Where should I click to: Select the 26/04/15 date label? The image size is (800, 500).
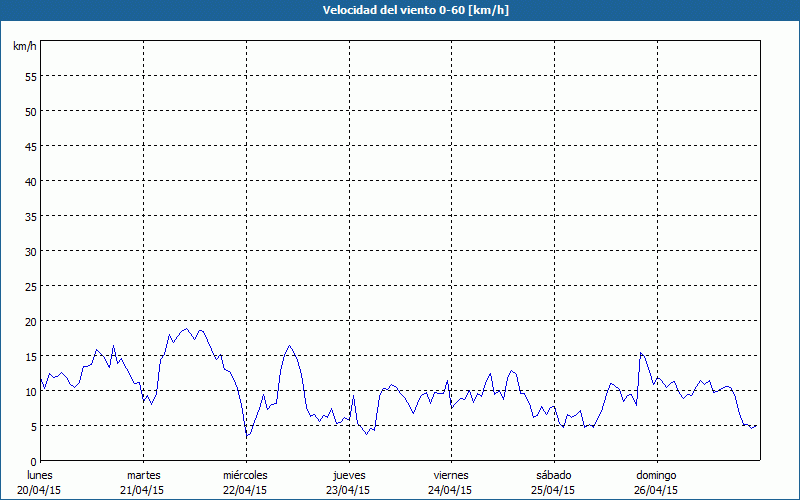pyautogui.click(x=655, y=490)
